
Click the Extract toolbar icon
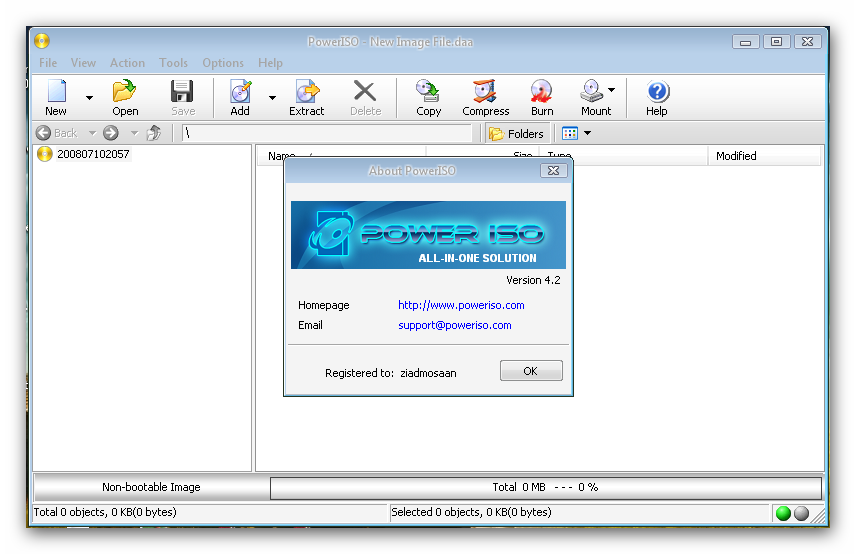[307, 91]
